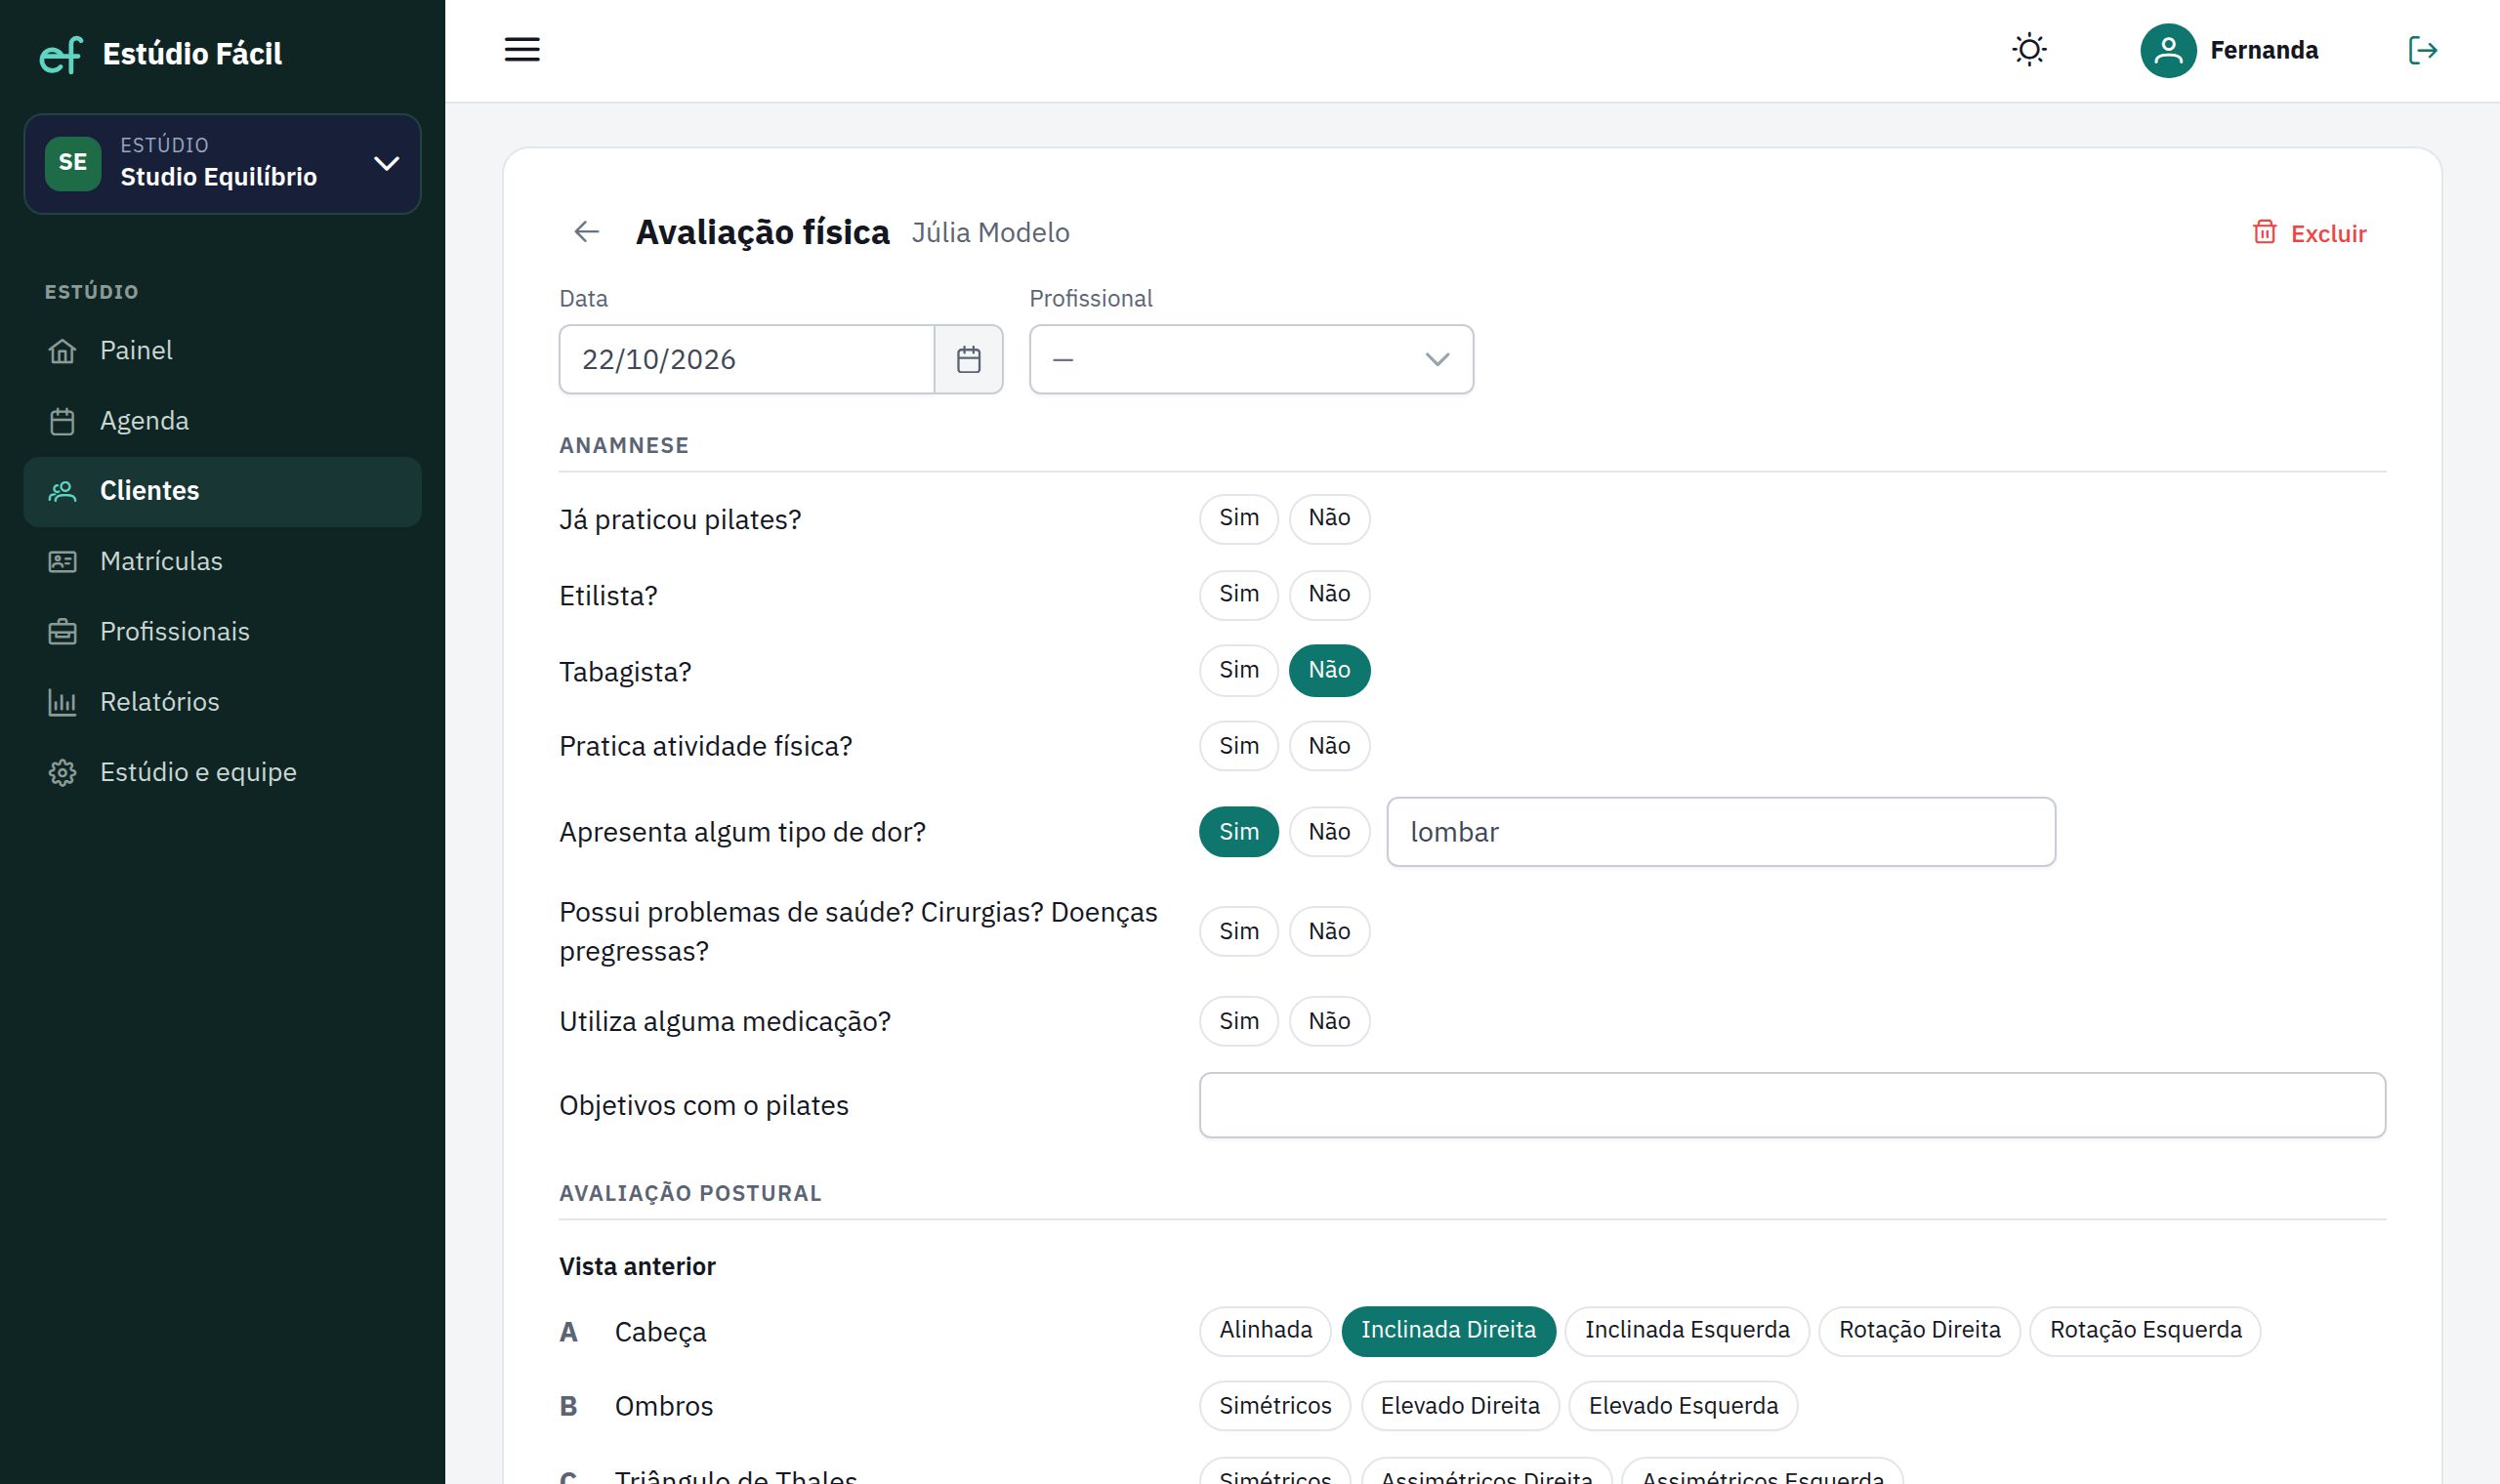This screenshot has height=1484, width=2500.
Task: Choose Elevado Esquerda for Ombros
Action: [1682, 1406]
